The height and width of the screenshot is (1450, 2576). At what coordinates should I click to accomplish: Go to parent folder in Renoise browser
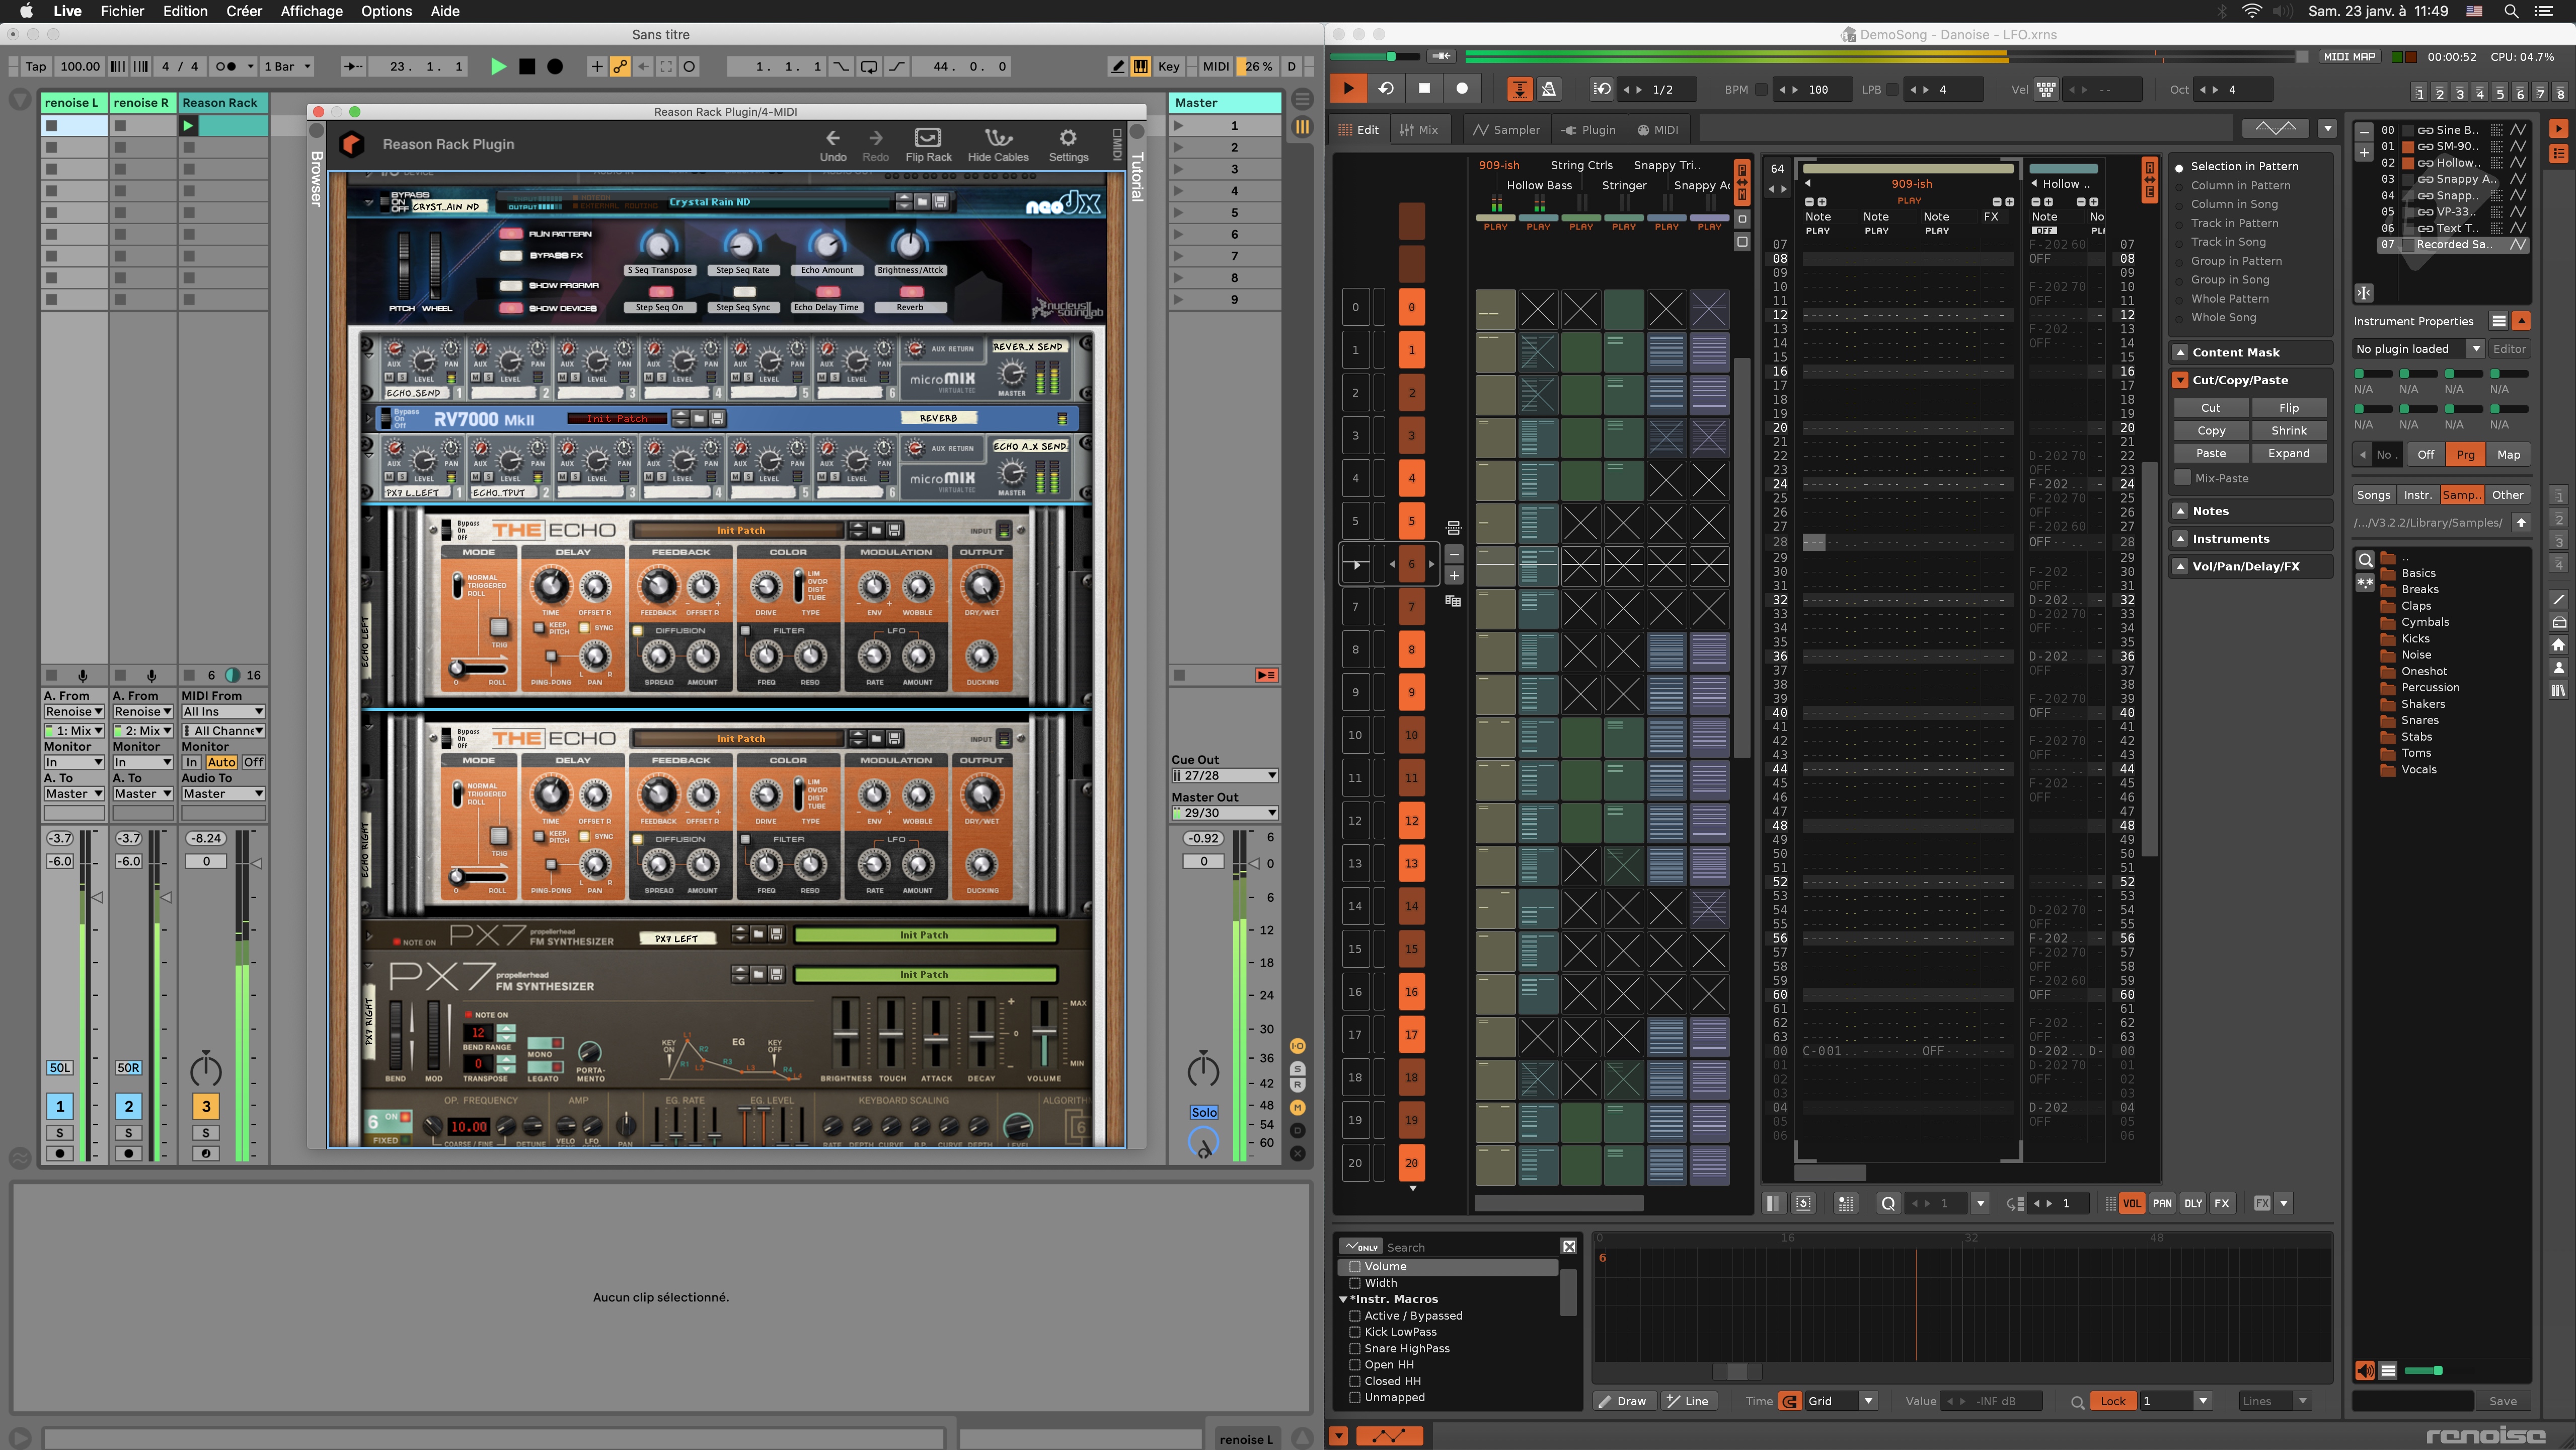2521,522
